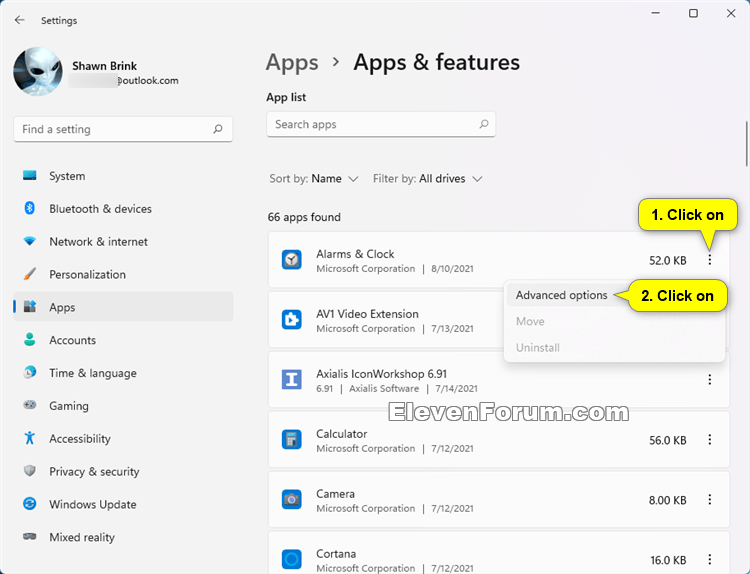Click the Bluetooth icon in the sidebar
The image size is (750, 574).
30,208
